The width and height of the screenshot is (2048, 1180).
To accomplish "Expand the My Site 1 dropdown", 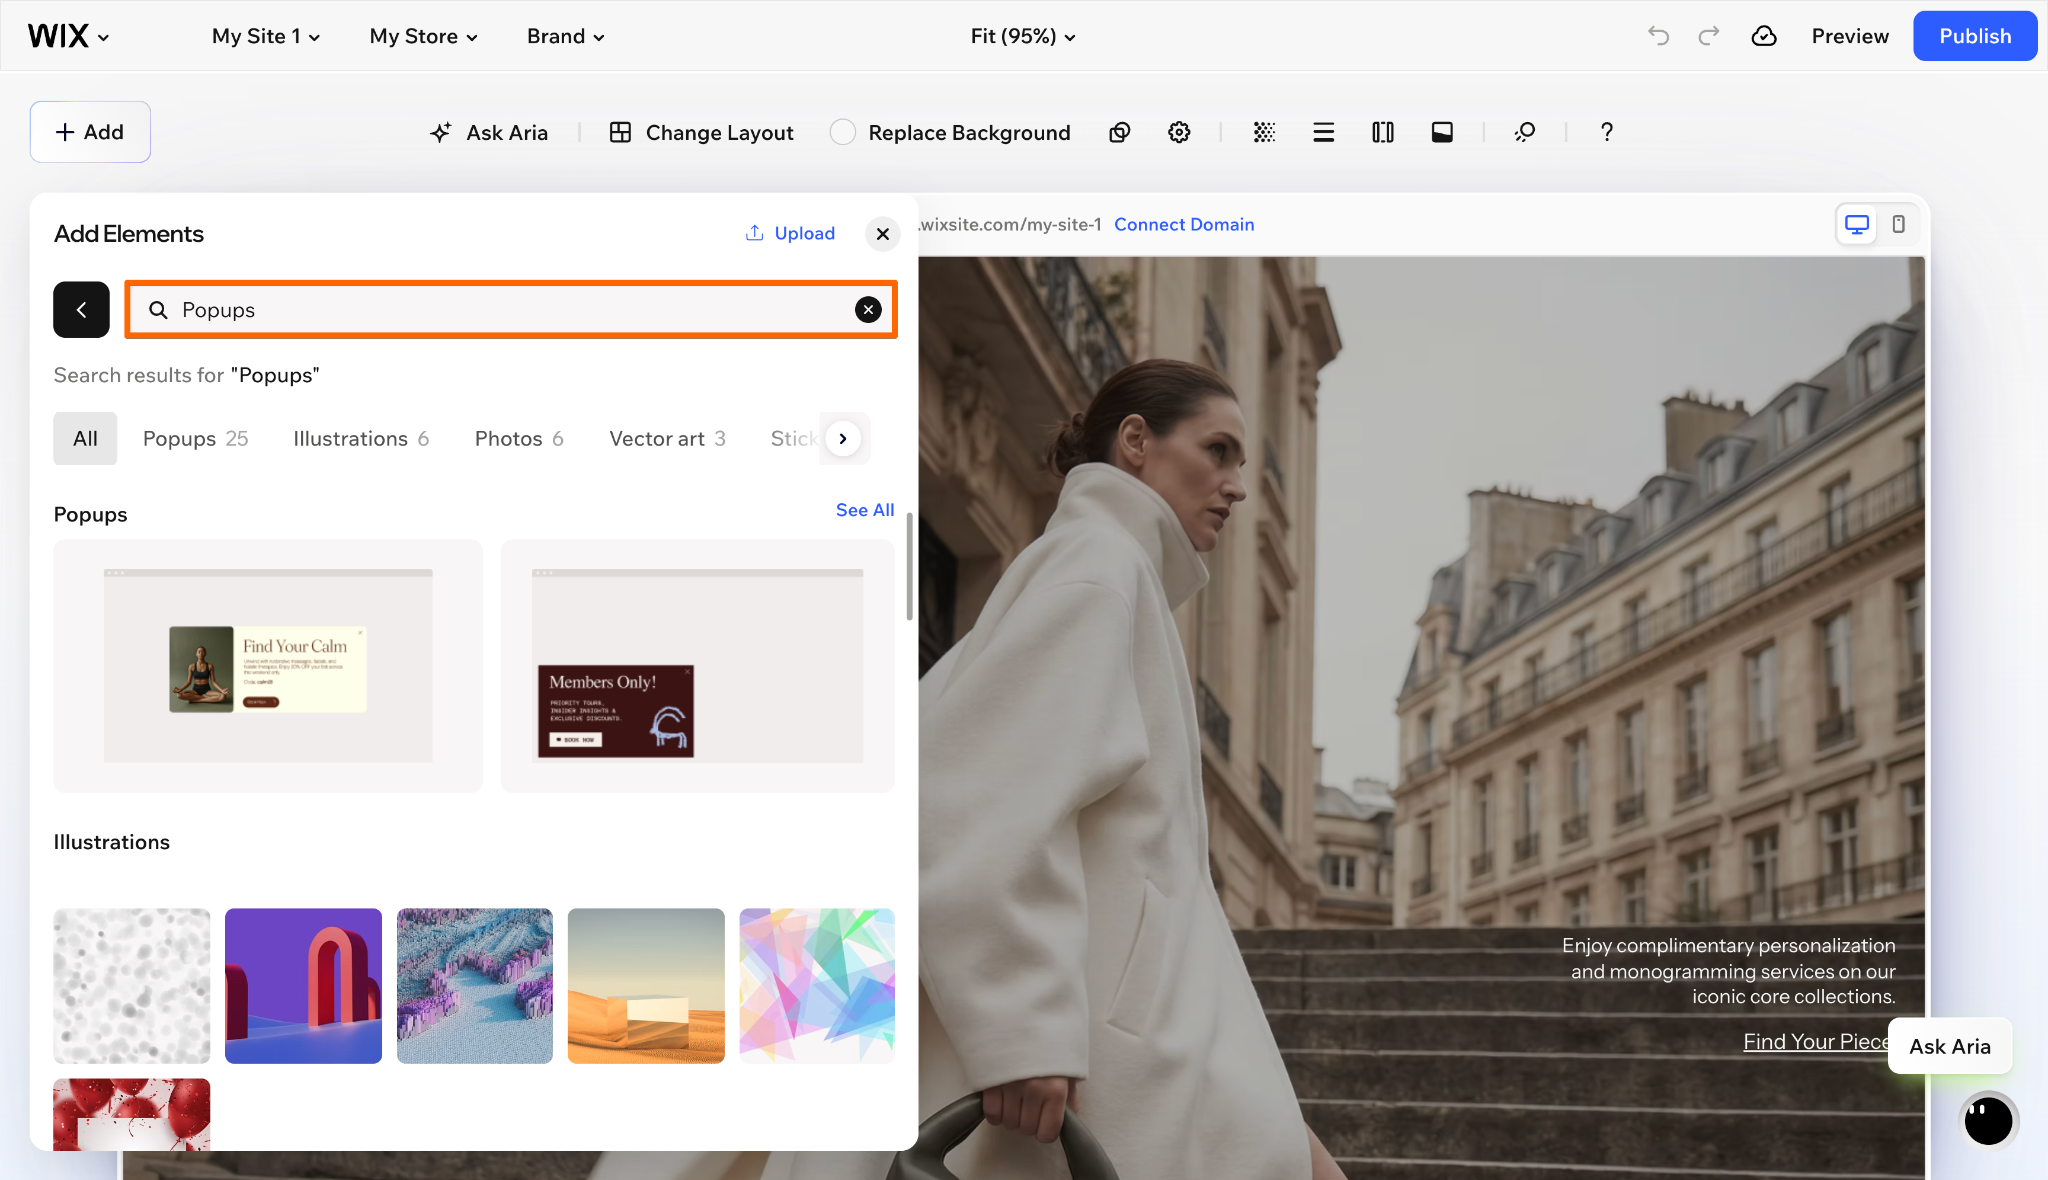I will coord(266,36).
